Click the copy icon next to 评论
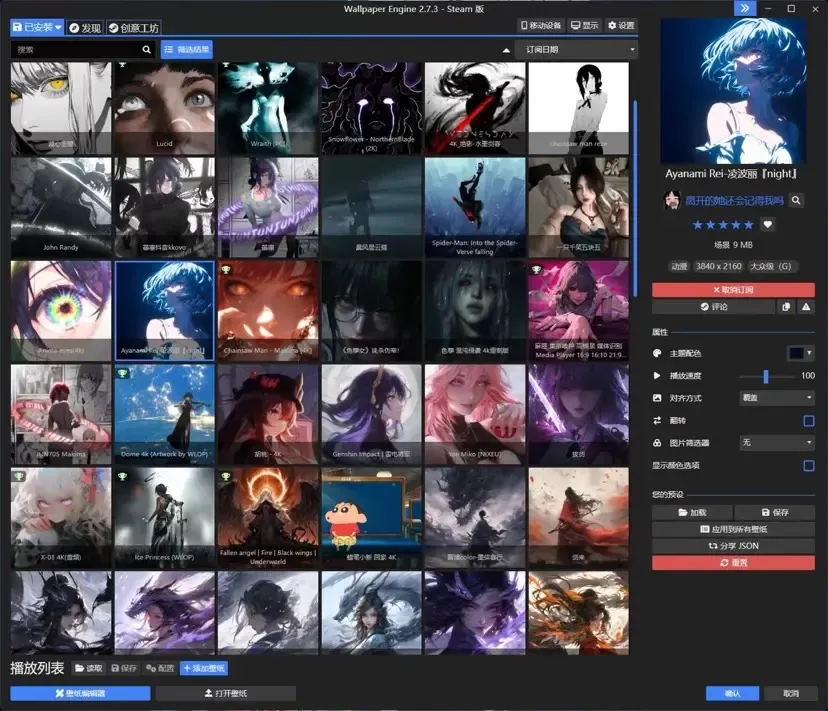 click(x=786, y=307)
